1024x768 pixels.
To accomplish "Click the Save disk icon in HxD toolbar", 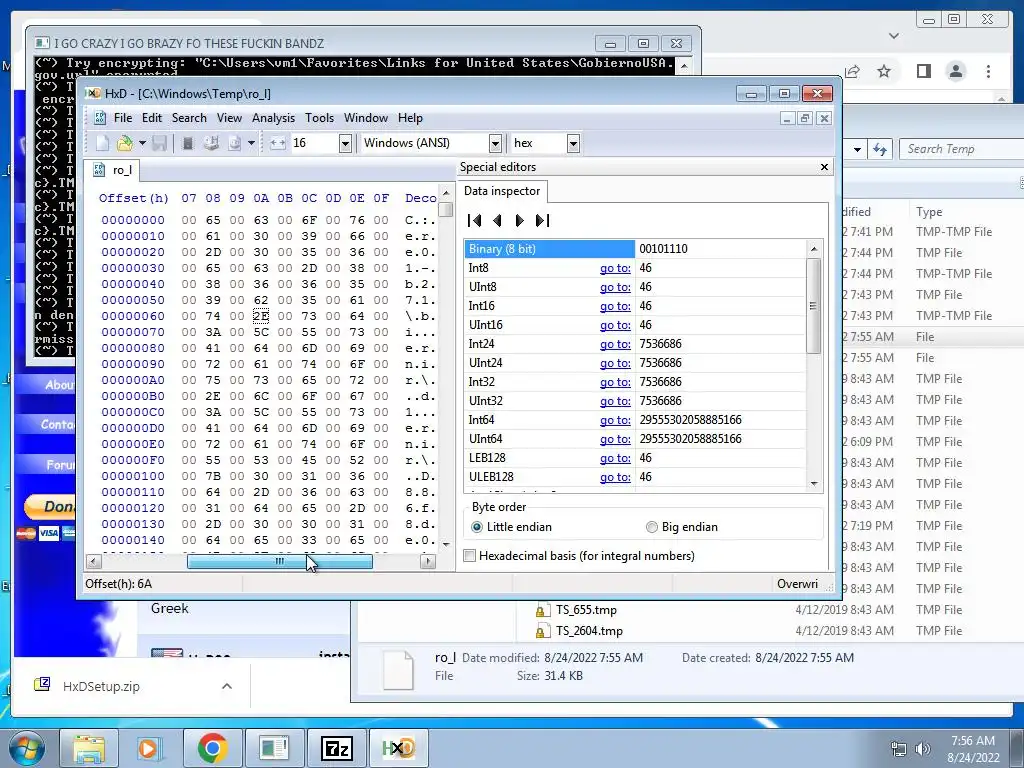I will pos(159,143).
